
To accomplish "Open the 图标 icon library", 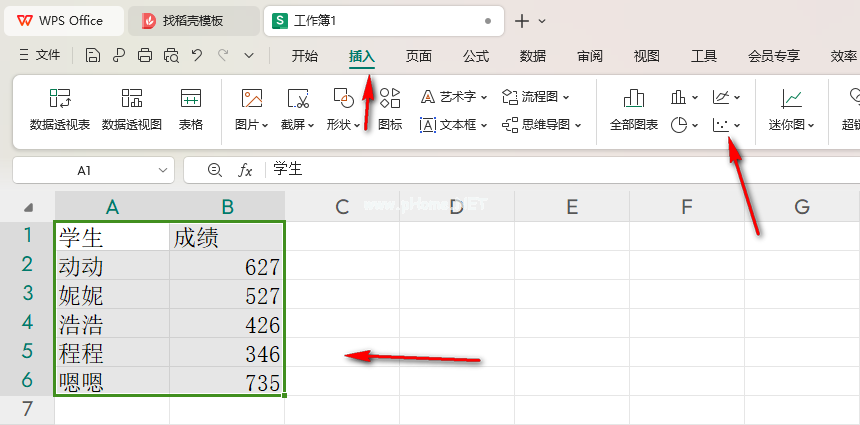I will [x=390, y=110].
